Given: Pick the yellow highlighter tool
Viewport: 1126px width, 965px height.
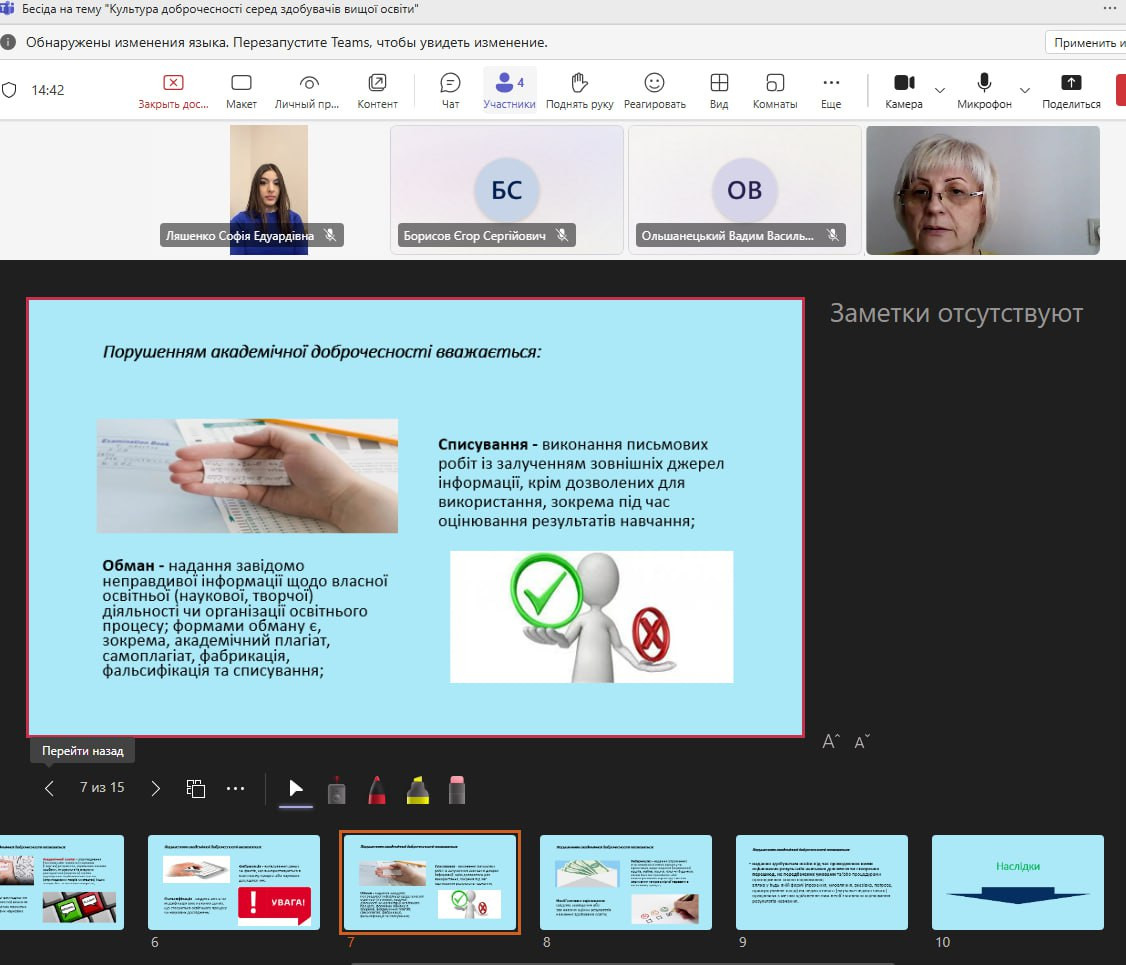Looking at the screenshot, I should point(418,789).
